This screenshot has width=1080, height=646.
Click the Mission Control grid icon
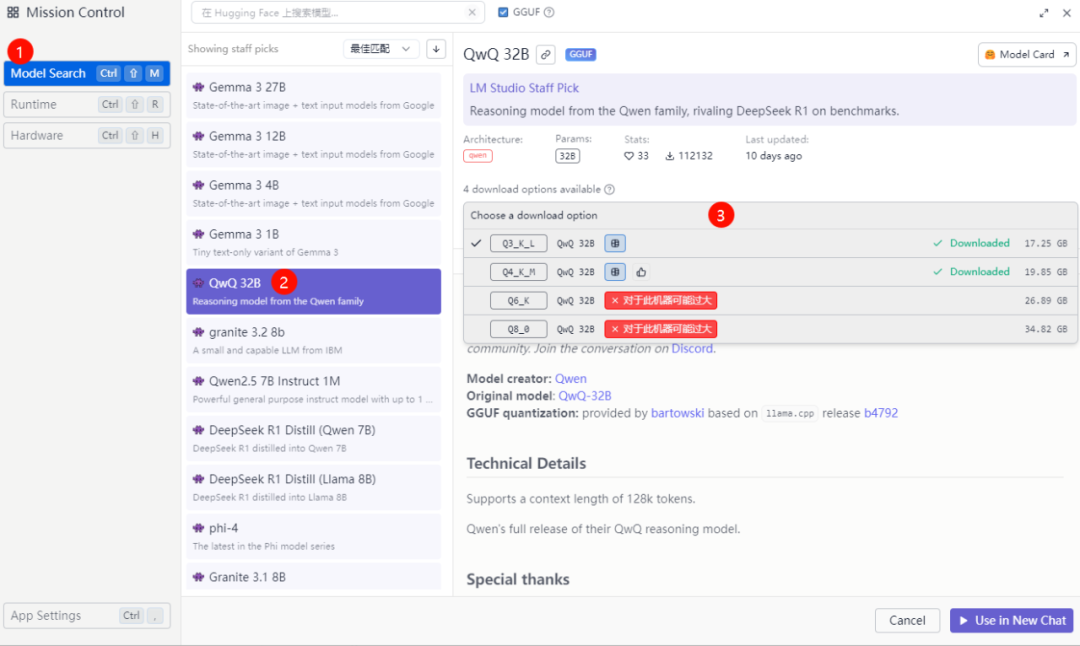point(13,12)
